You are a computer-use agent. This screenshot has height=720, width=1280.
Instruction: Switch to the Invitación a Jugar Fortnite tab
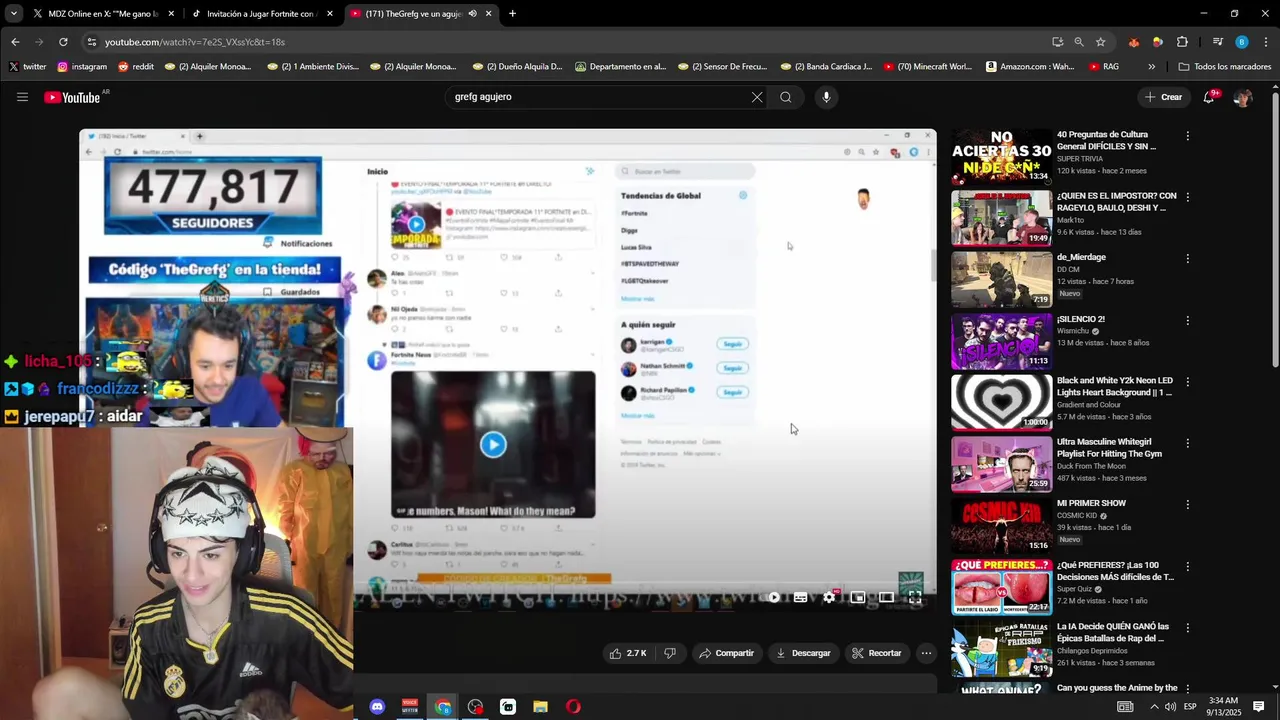[261, 14]
